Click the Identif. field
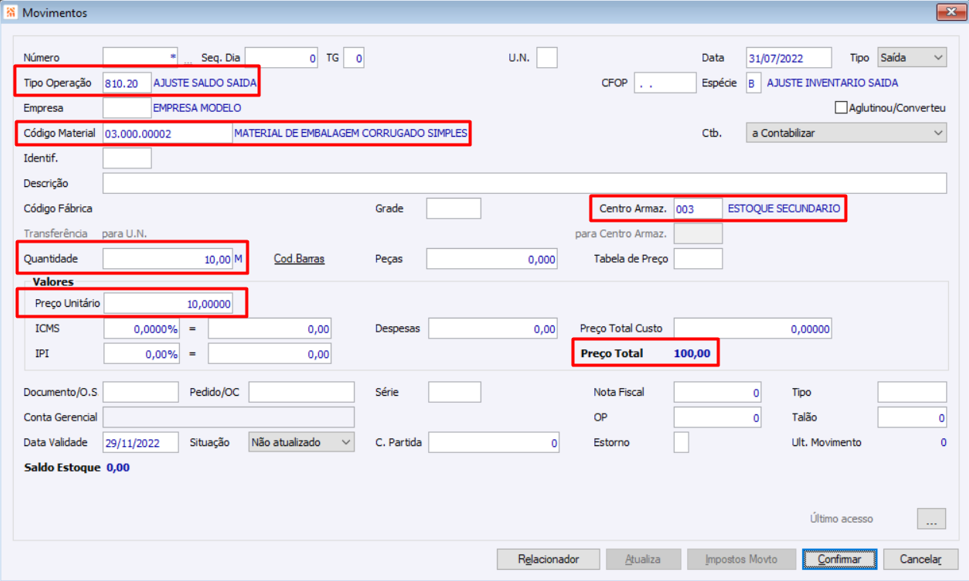The height and width of the screenshot is (581, 969). pyautogui.click(x=127, y=158)
